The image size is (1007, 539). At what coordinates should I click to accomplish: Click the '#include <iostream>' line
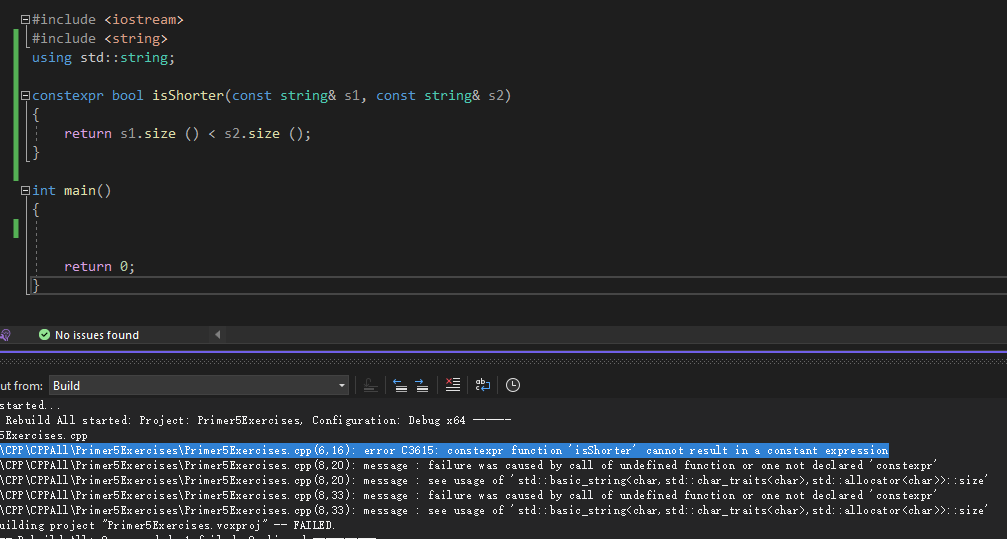(x=108, y=20)
